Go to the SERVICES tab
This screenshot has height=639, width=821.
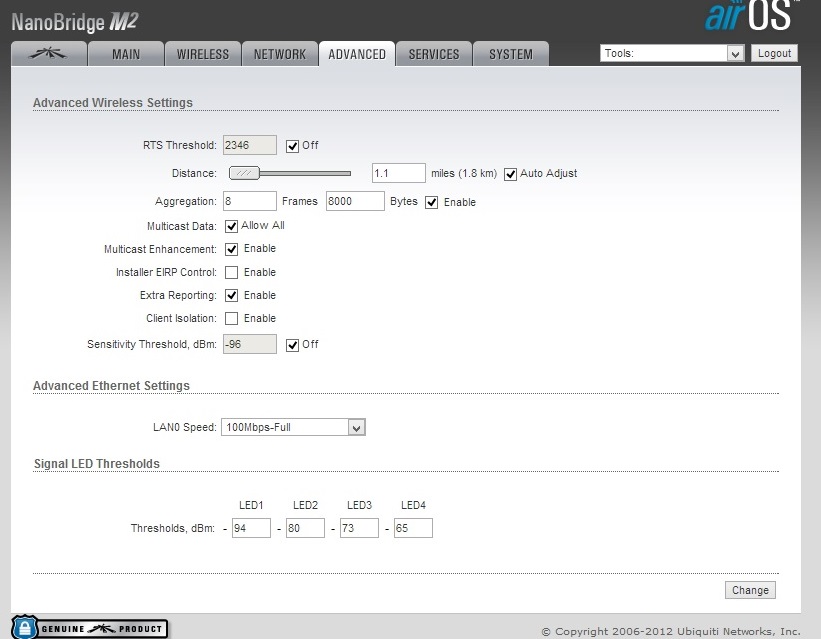pos(434,54)
